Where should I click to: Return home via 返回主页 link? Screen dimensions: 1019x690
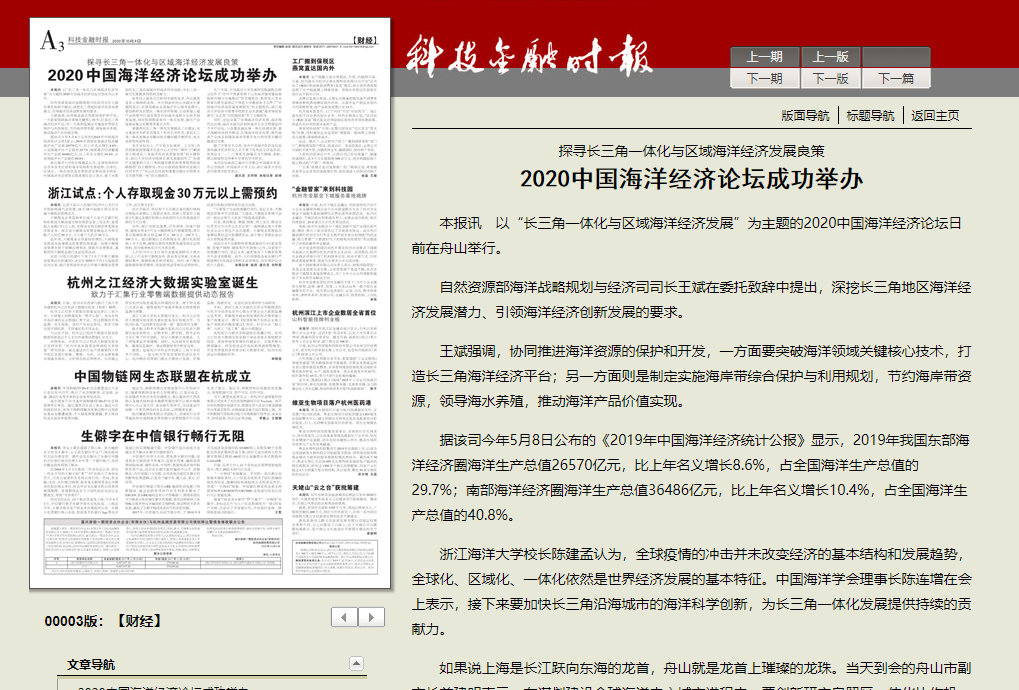click(x=935, y=116)
